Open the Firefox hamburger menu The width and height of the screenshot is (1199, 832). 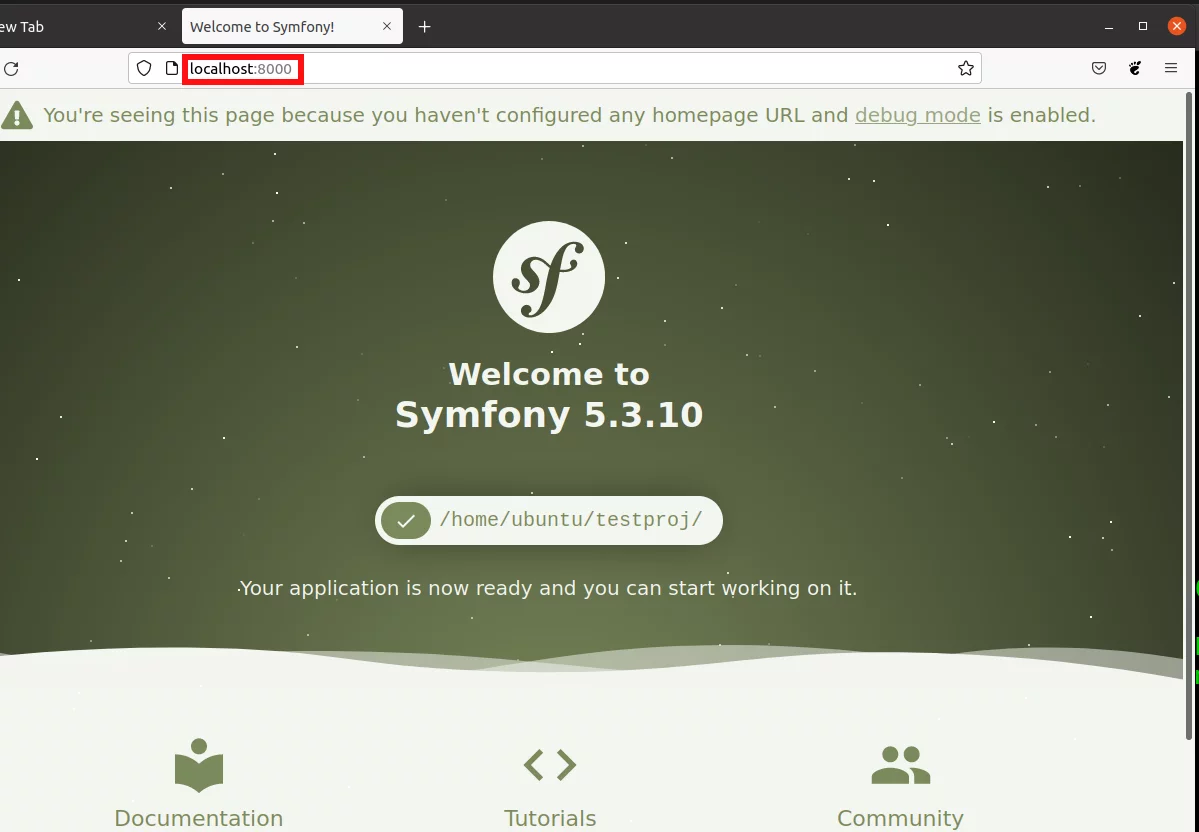[x=1171, y=68]
